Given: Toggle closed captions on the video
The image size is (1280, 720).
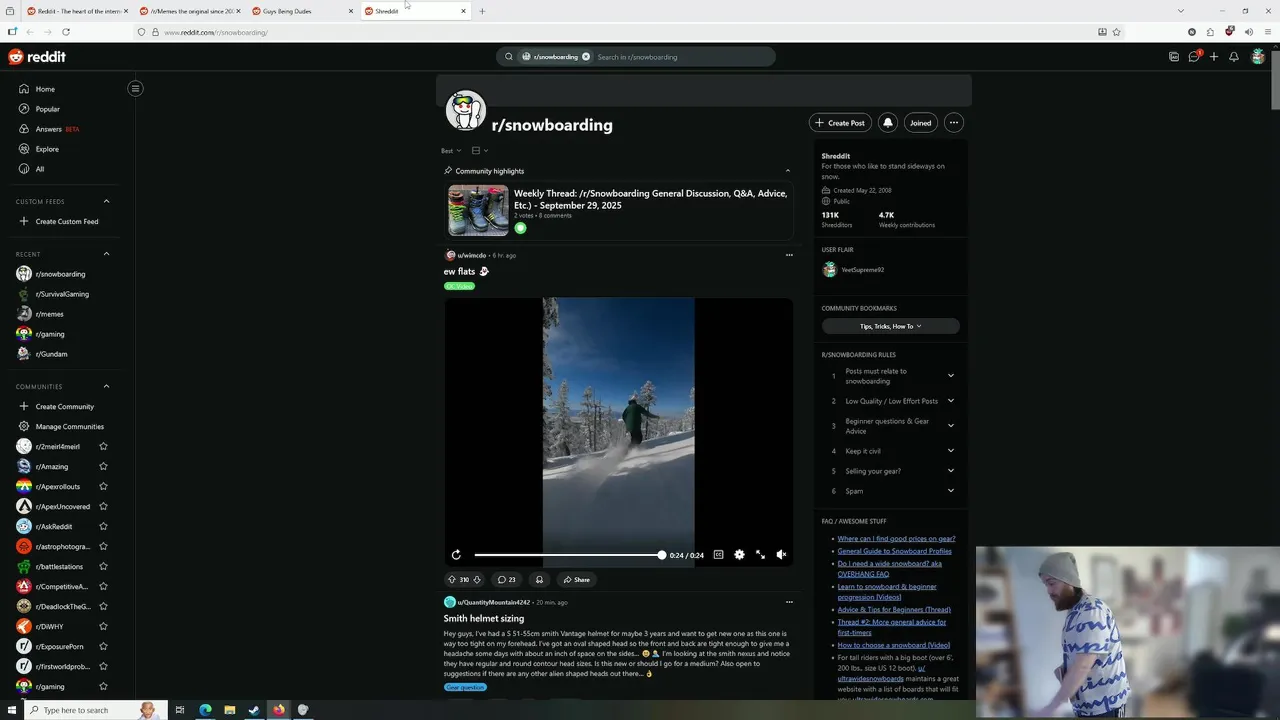Looking at the screenshot, I should click(x=718, y=555).
